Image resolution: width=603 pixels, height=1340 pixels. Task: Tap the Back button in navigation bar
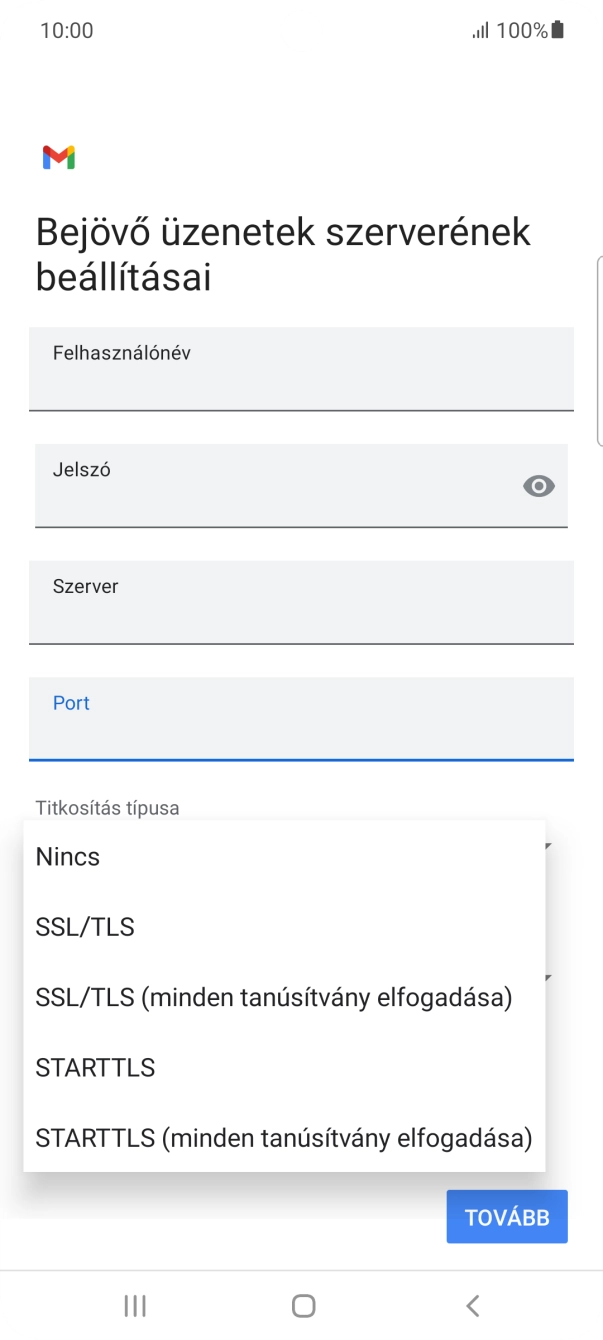(470, 1305)
